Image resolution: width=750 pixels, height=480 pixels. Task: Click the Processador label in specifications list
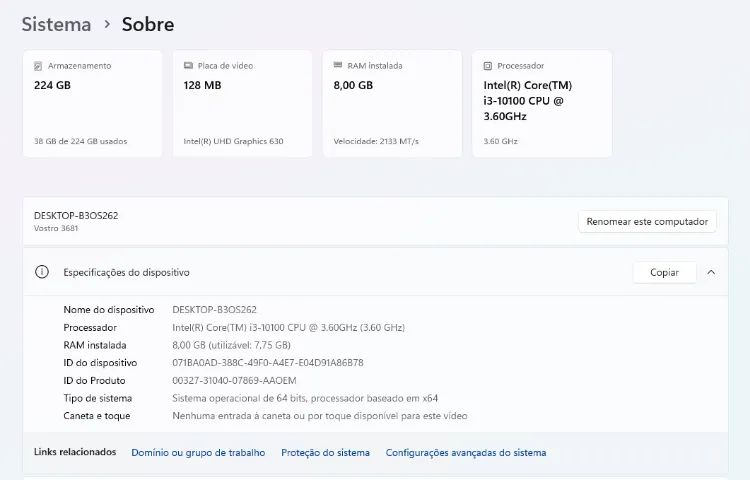90,327
